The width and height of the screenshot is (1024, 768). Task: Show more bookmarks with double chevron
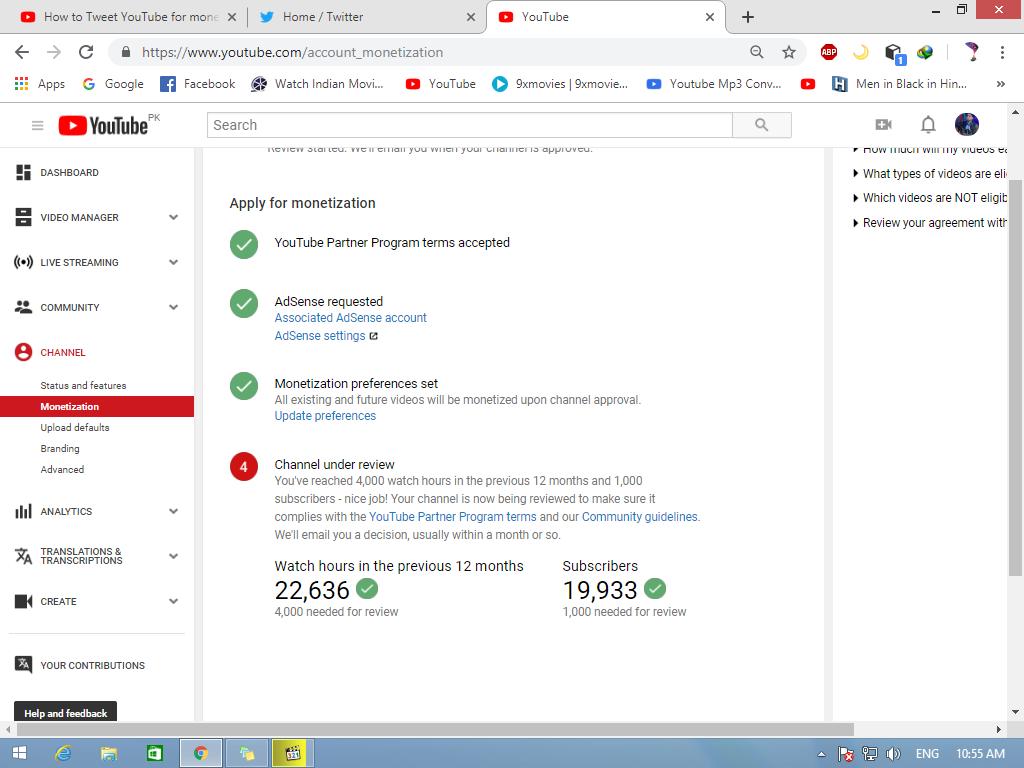pos(1000,84)
